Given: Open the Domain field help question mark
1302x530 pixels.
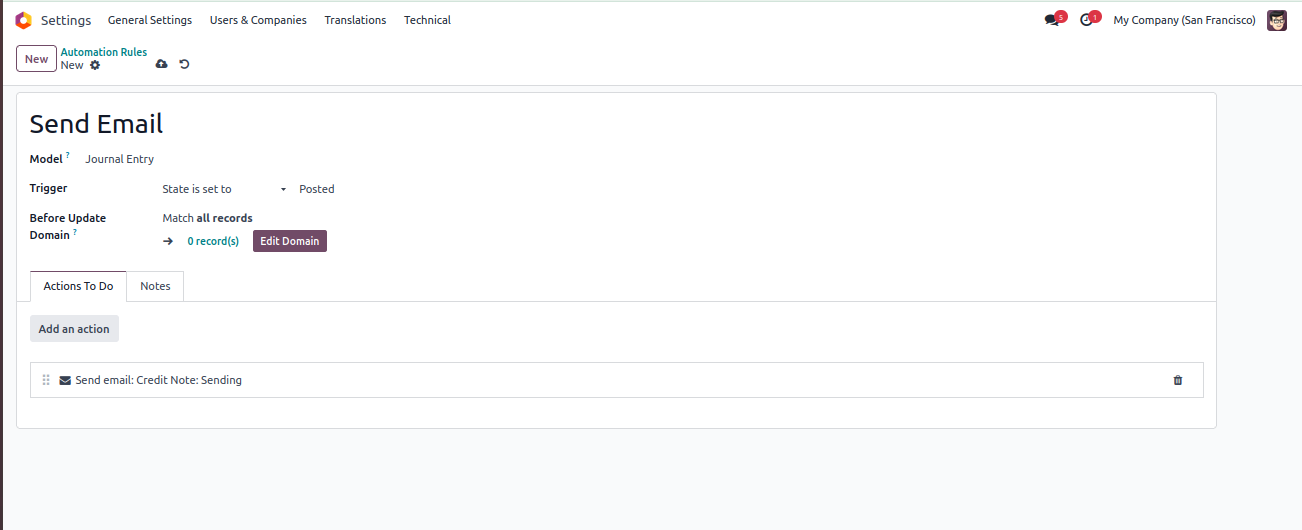Looking at the screenshot, I should click(74, 232).
